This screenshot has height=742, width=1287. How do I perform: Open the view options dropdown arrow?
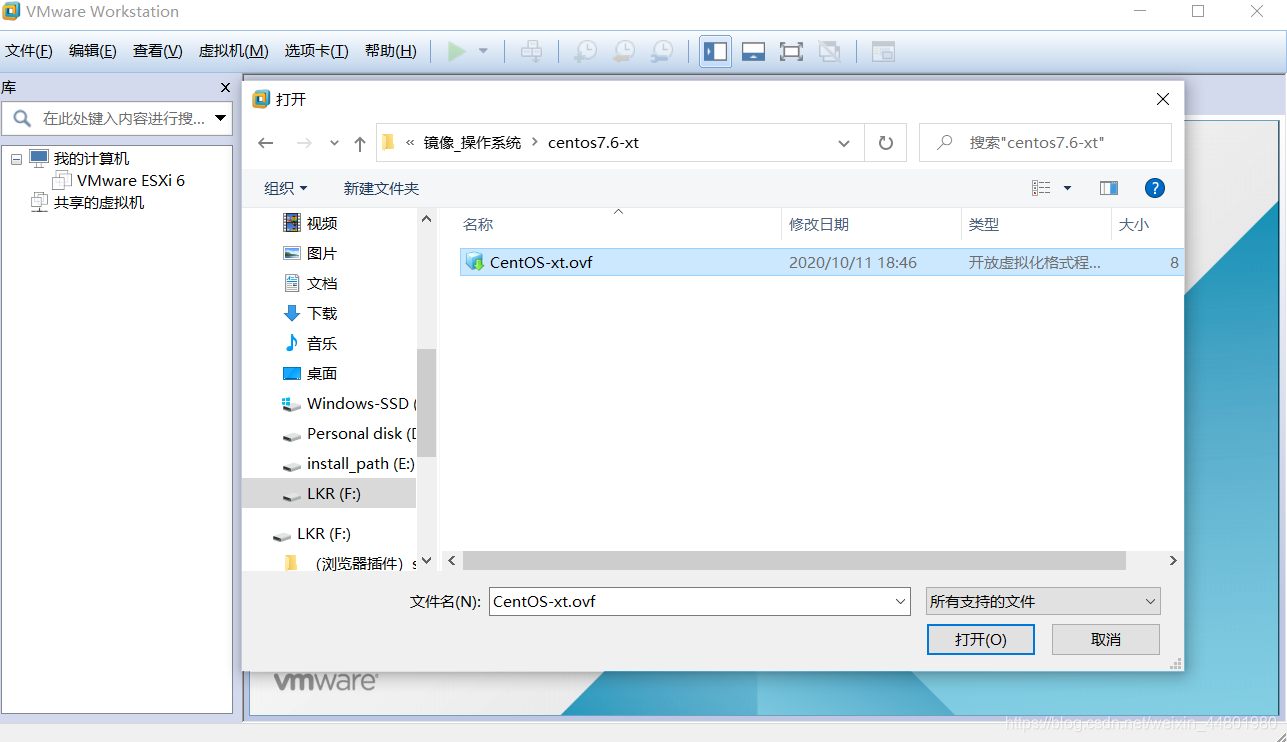1067,188
